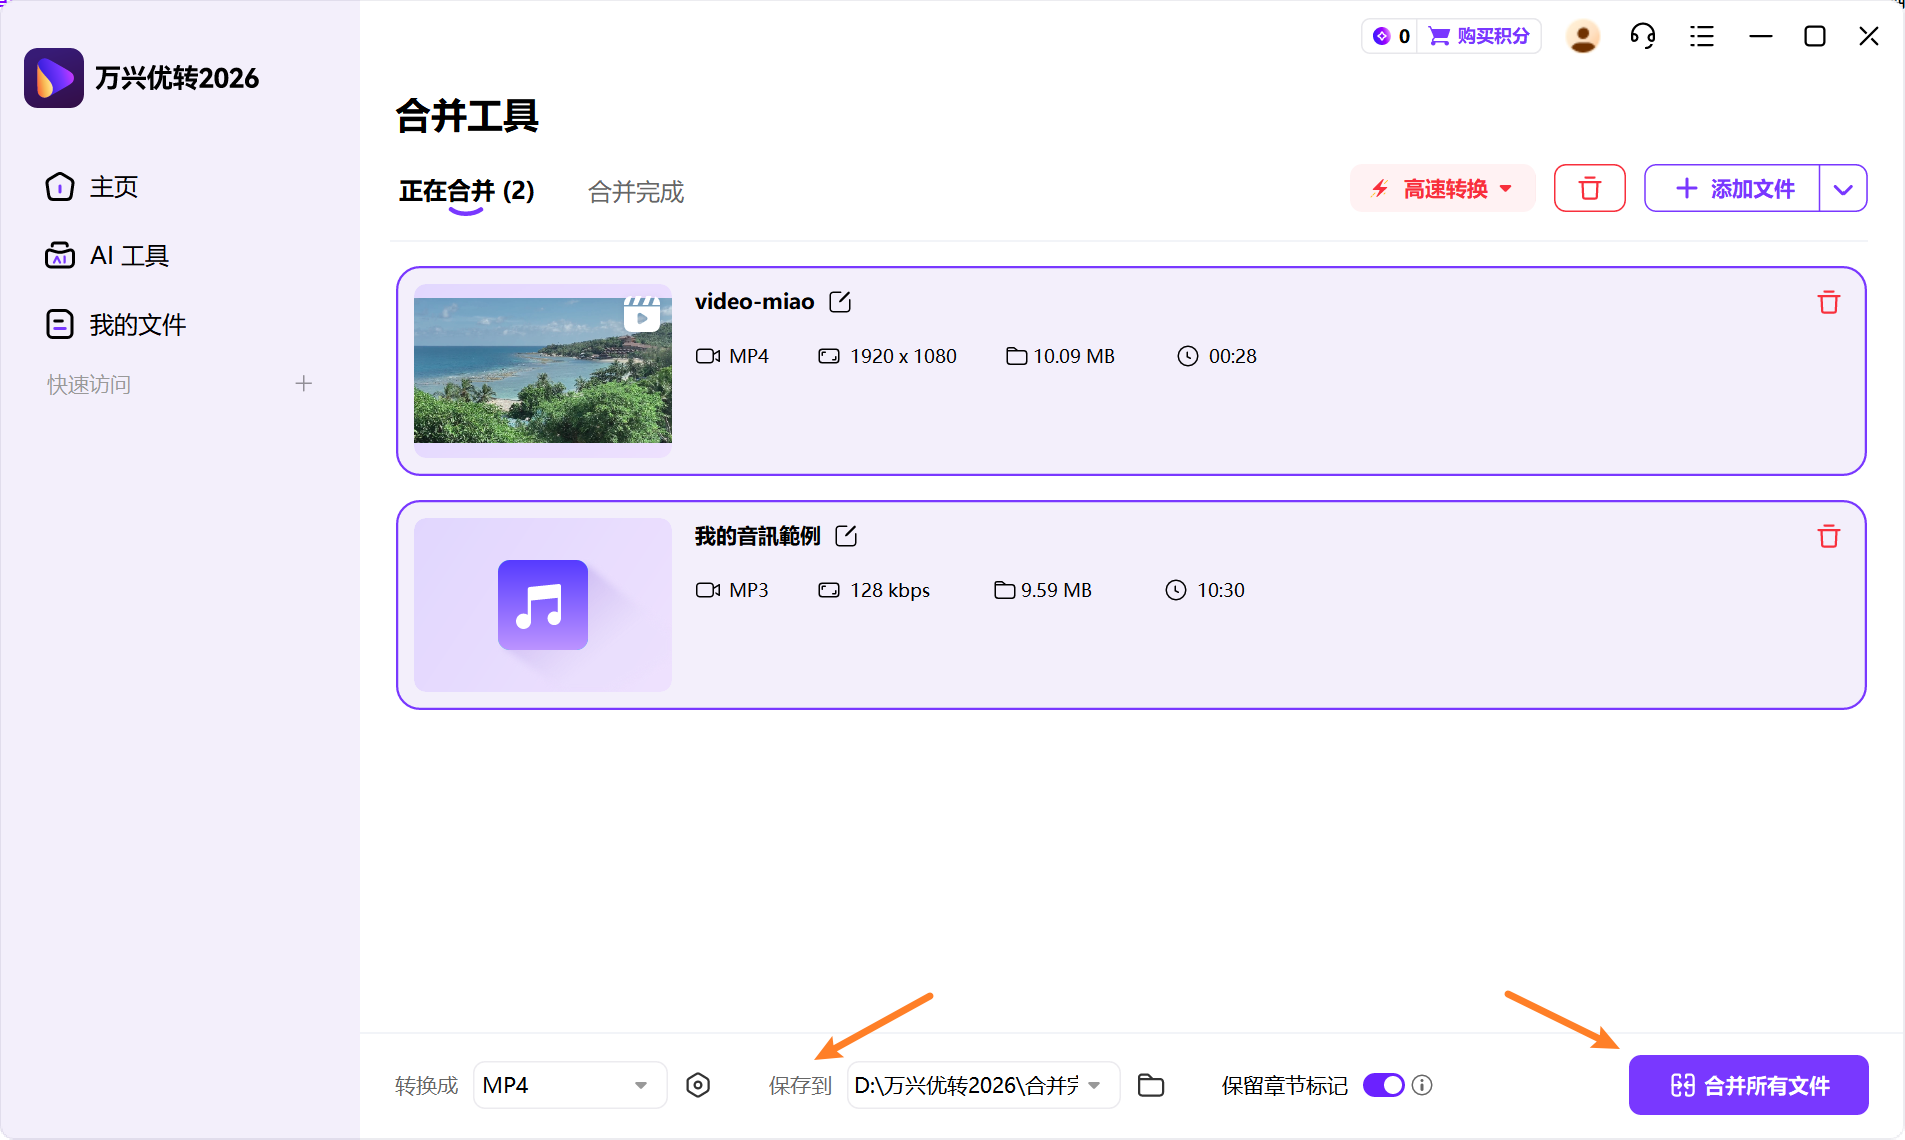Click the 合并所有文件 button
The height and width of the screenshot is (1140, 1905).
pos(1747,1084)
